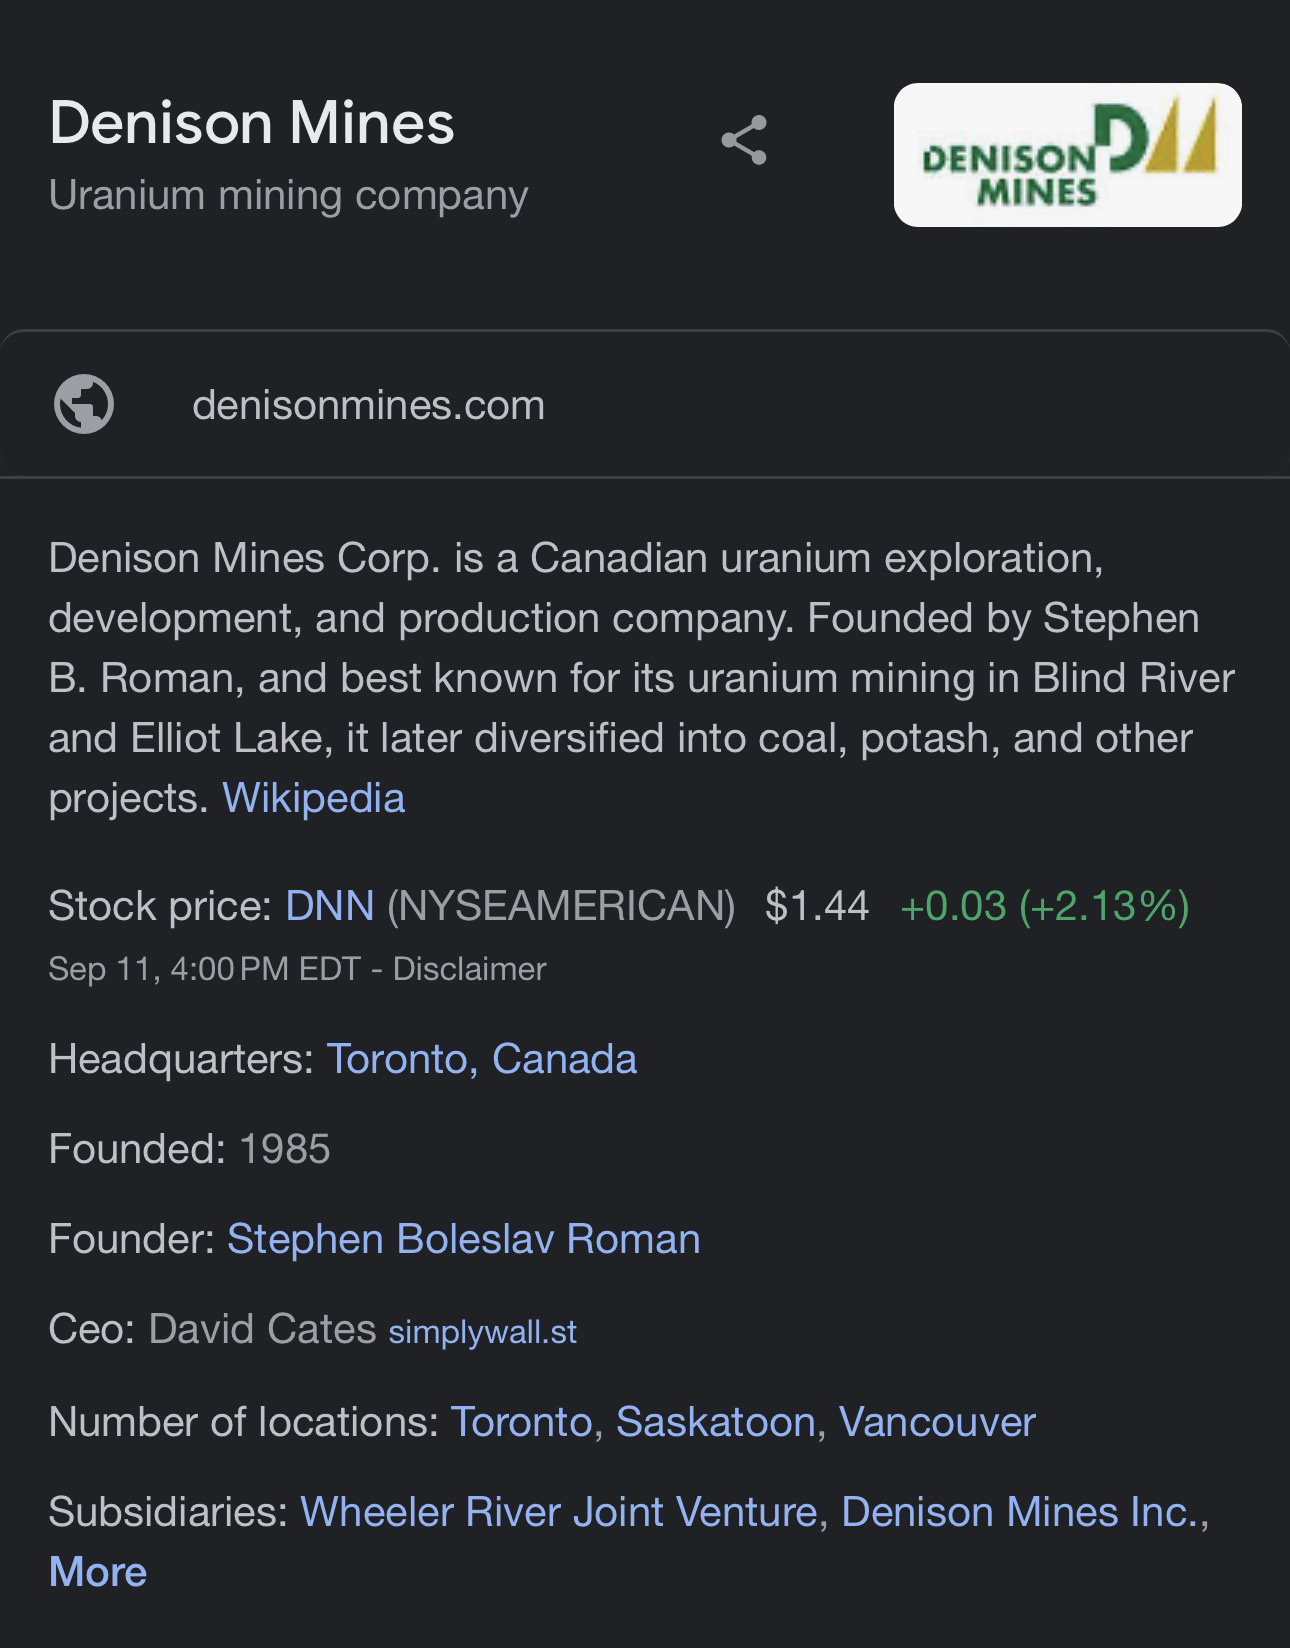Tap the share icon

(744, 140)
